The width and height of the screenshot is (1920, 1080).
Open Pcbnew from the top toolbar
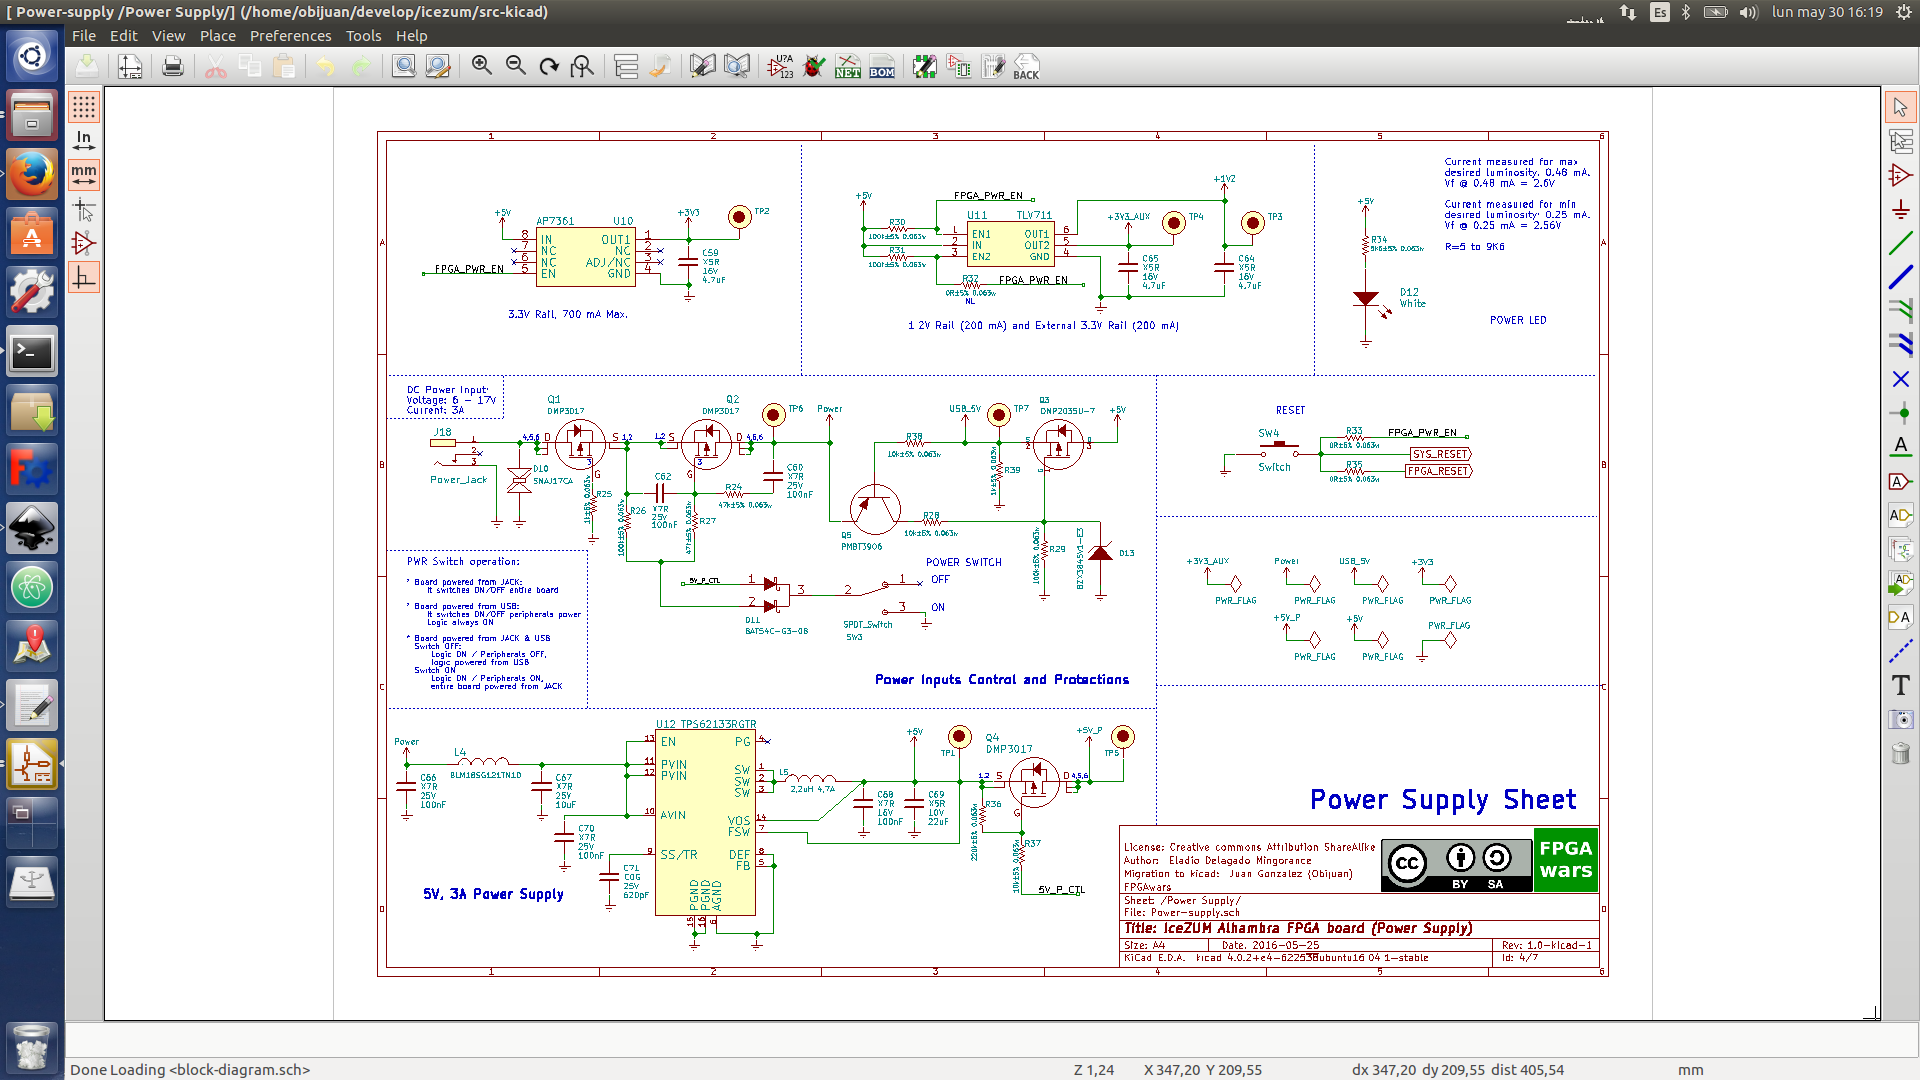994,65
